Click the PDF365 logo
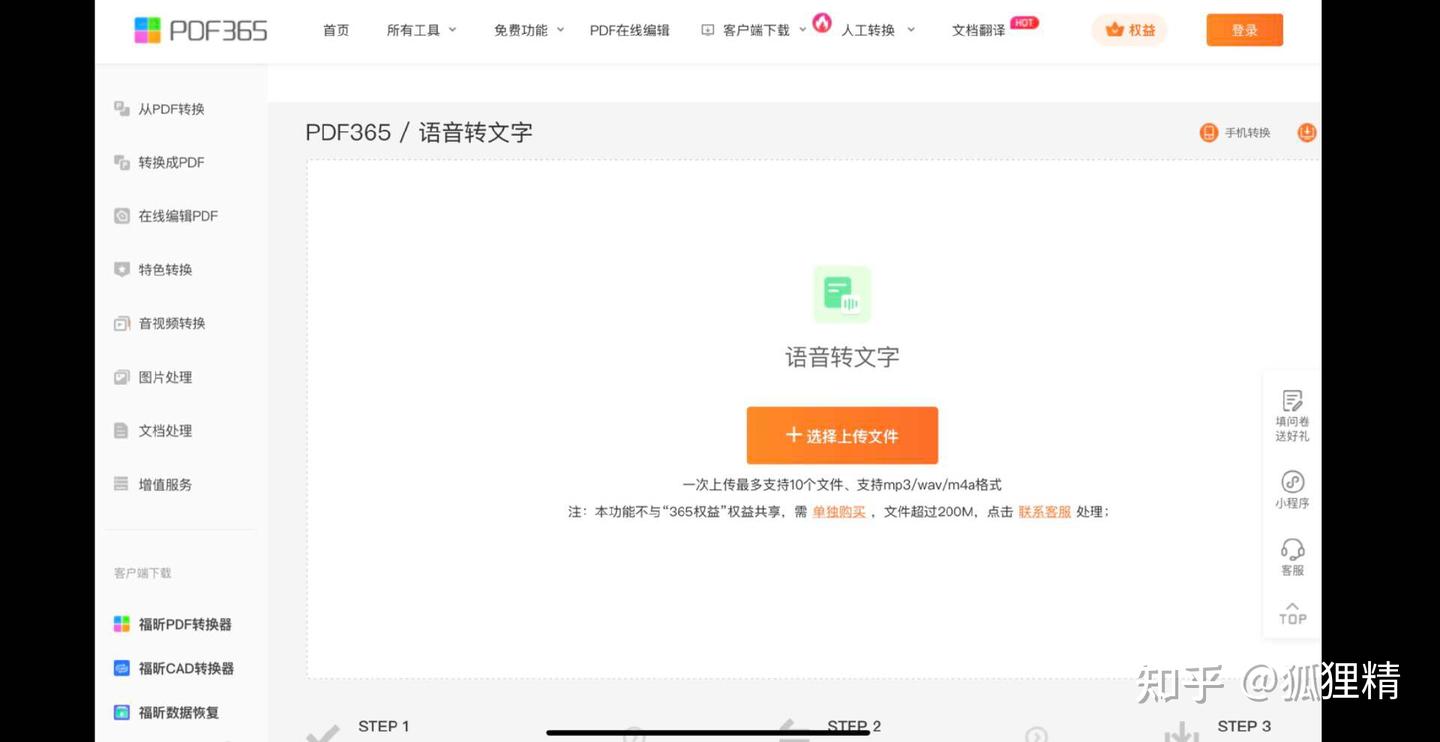The image size is (1440, 742). 200,30
